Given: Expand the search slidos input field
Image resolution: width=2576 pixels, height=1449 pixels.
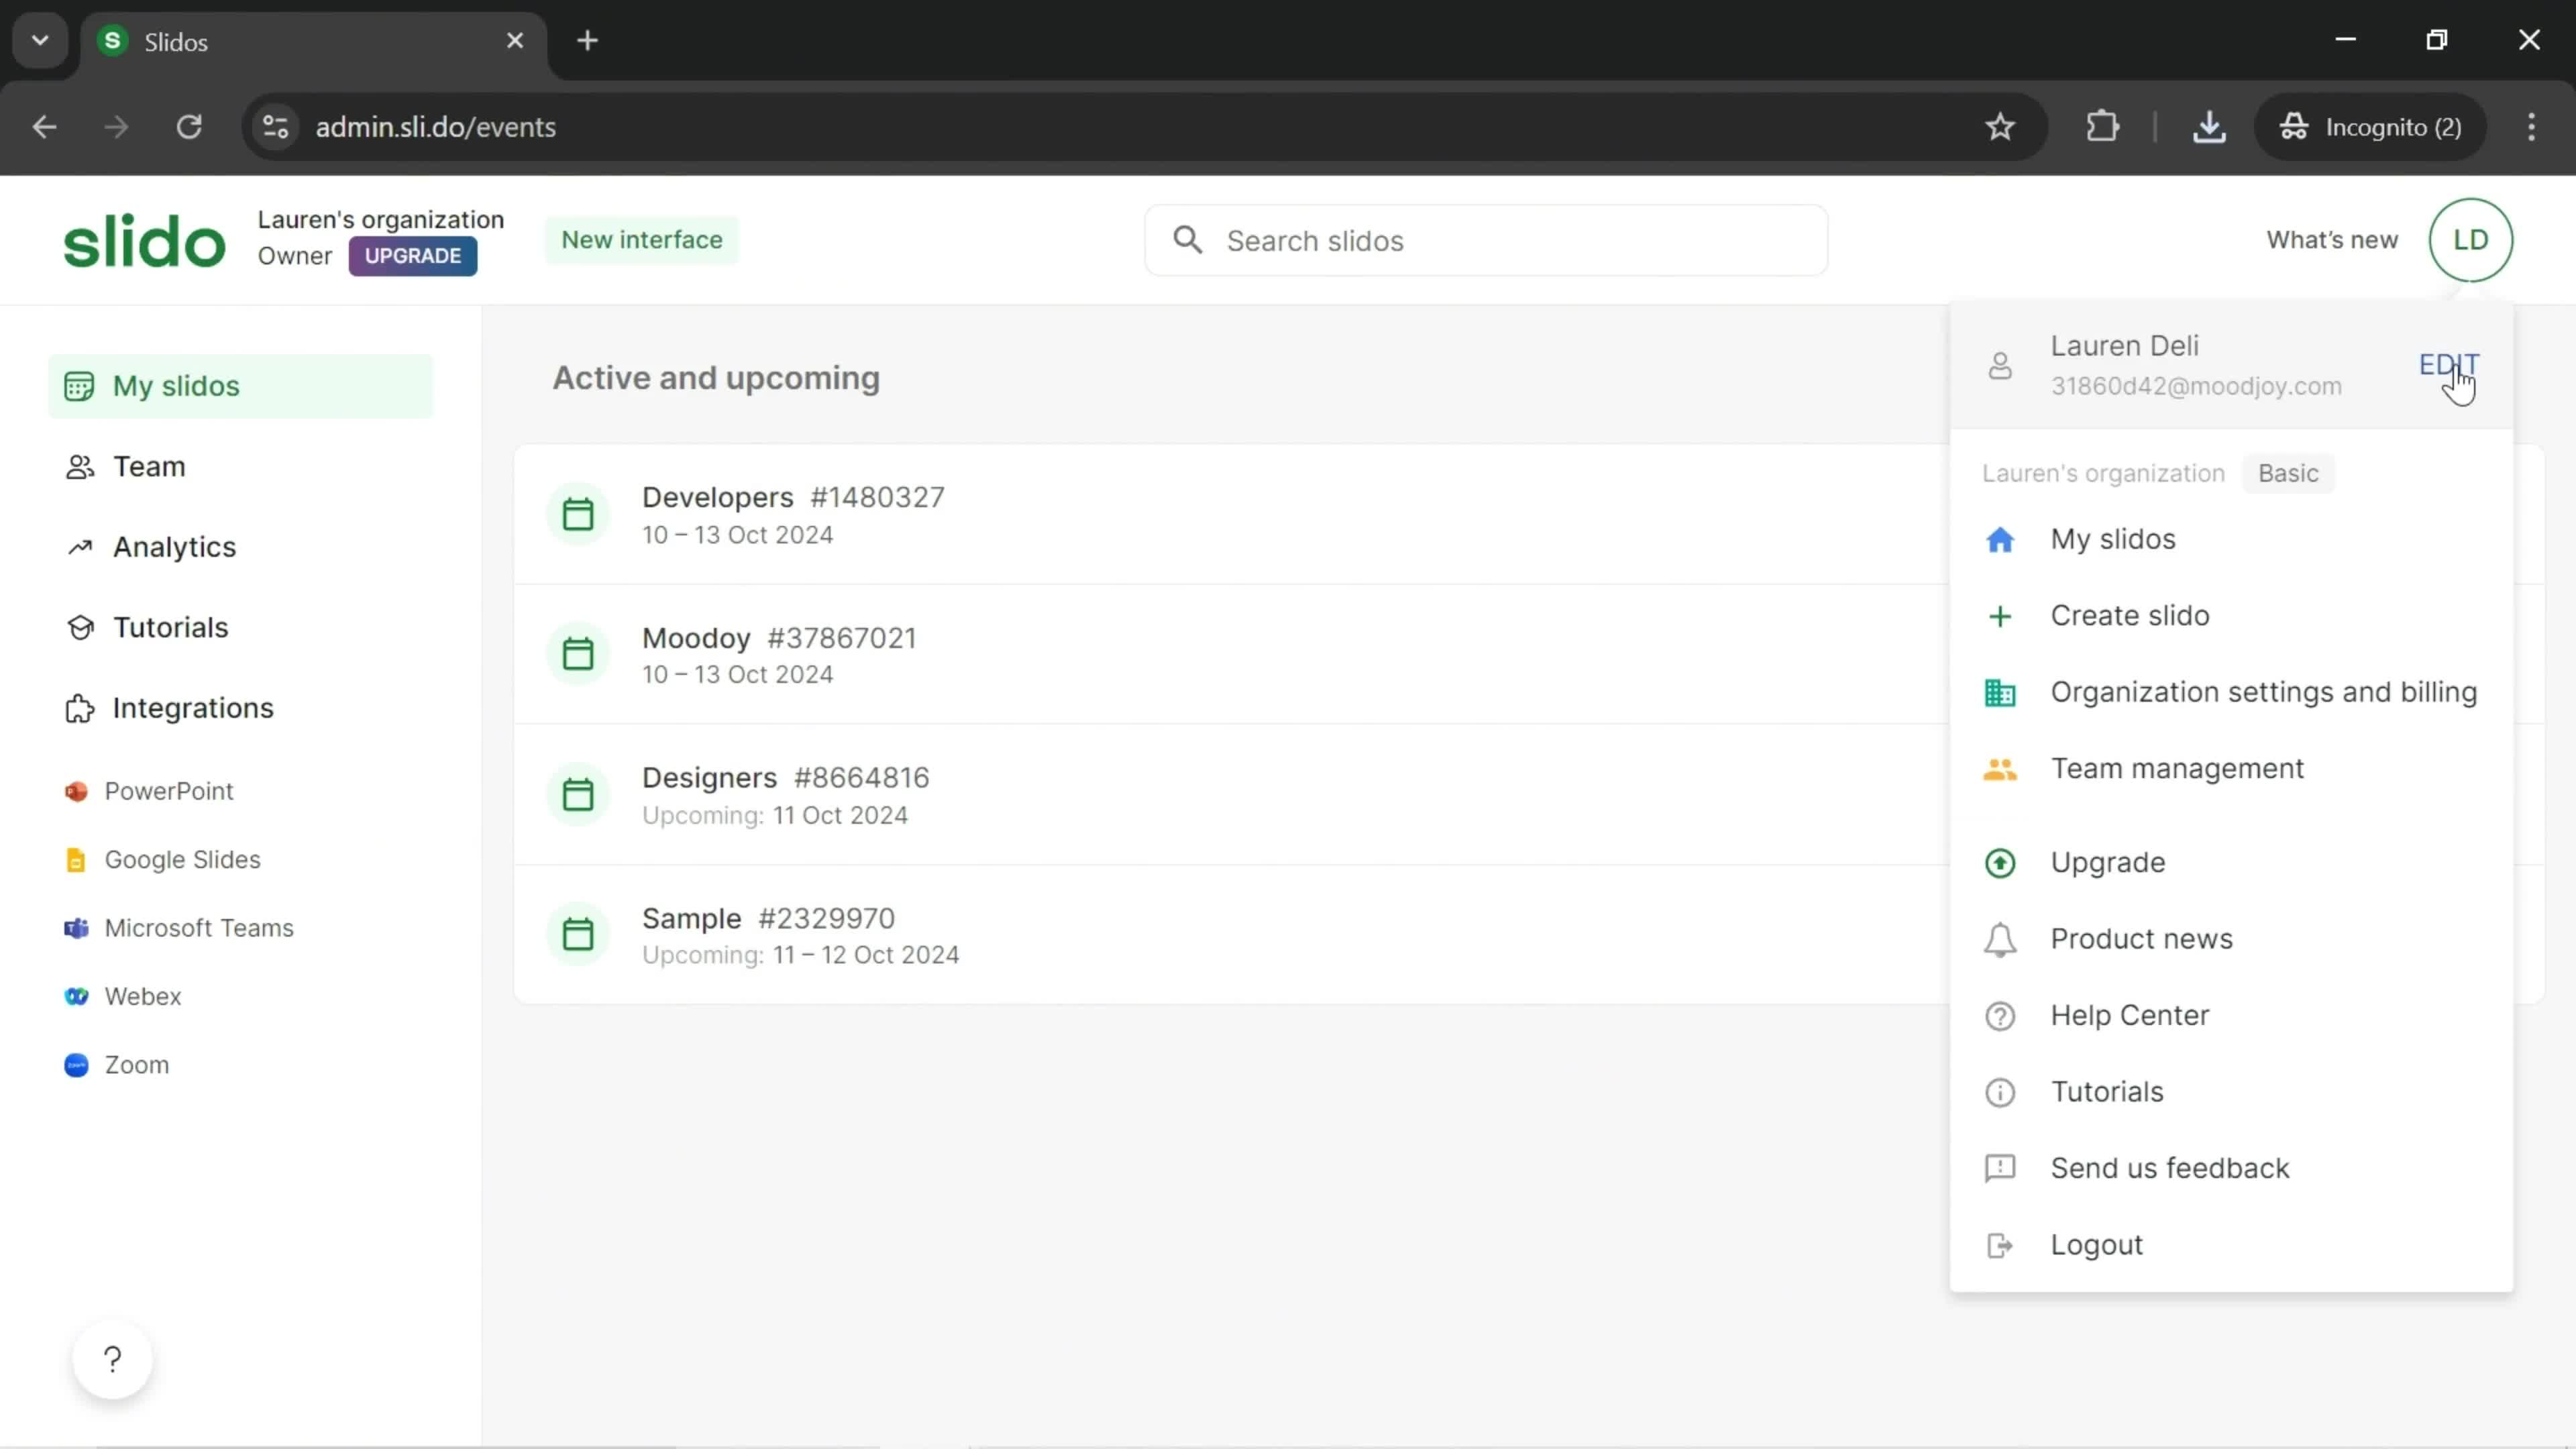Looking at the screenshot, I should pos(1485,239).
